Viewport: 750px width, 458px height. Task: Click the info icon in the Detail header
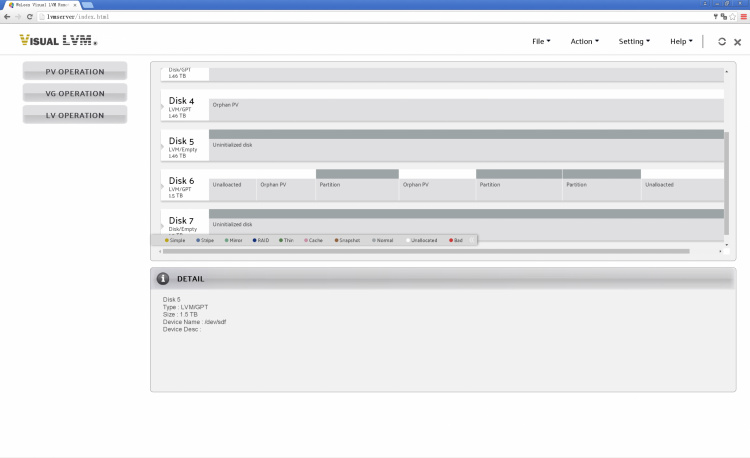coord(163,278)
